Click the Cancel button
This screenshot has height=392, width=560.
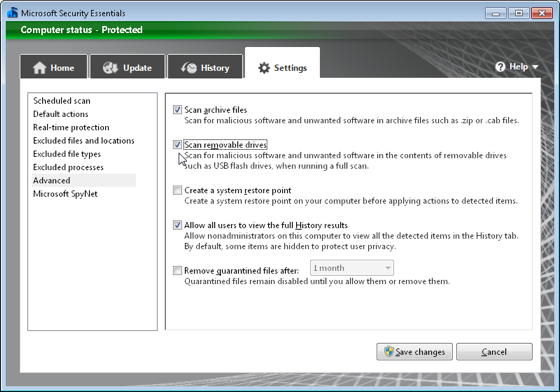pos(494,352)
